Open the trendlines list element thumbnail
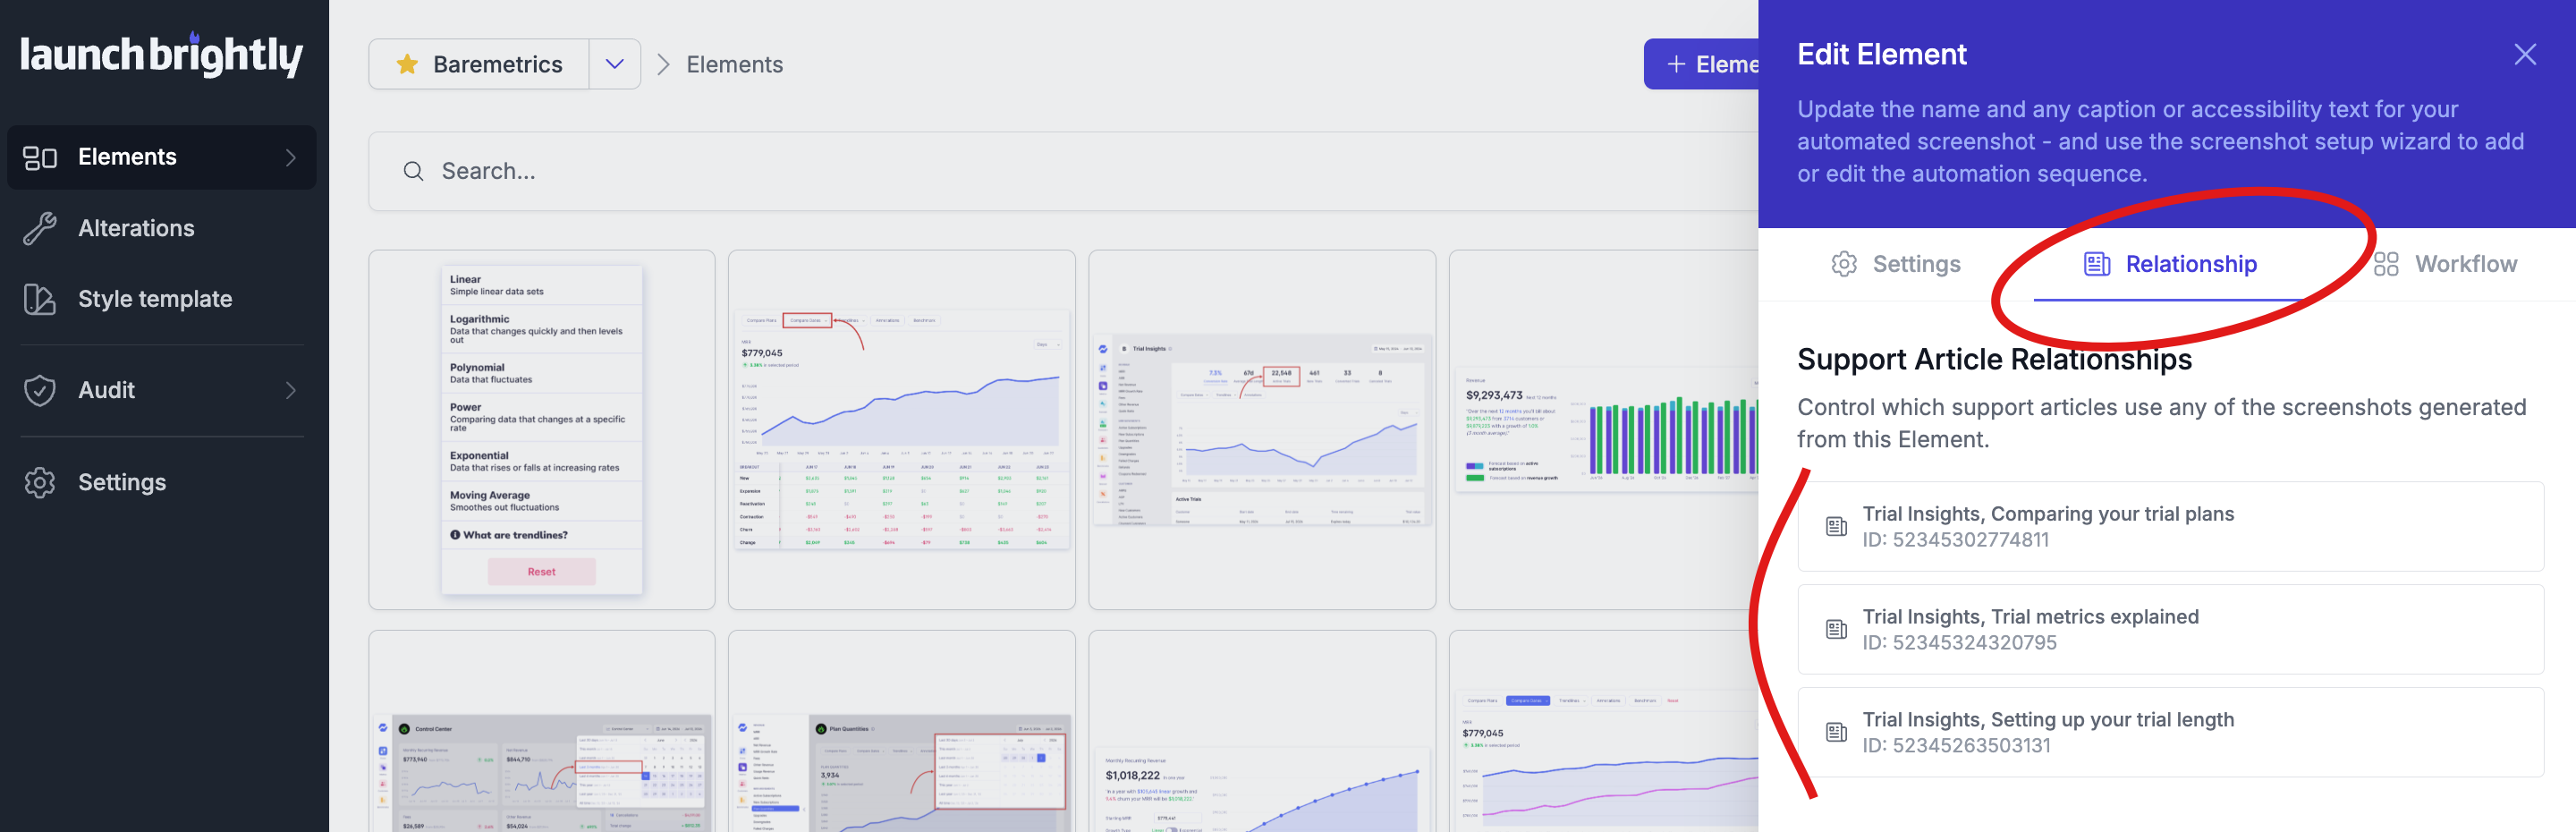2576x832 pixels. (x=541, y=430)
